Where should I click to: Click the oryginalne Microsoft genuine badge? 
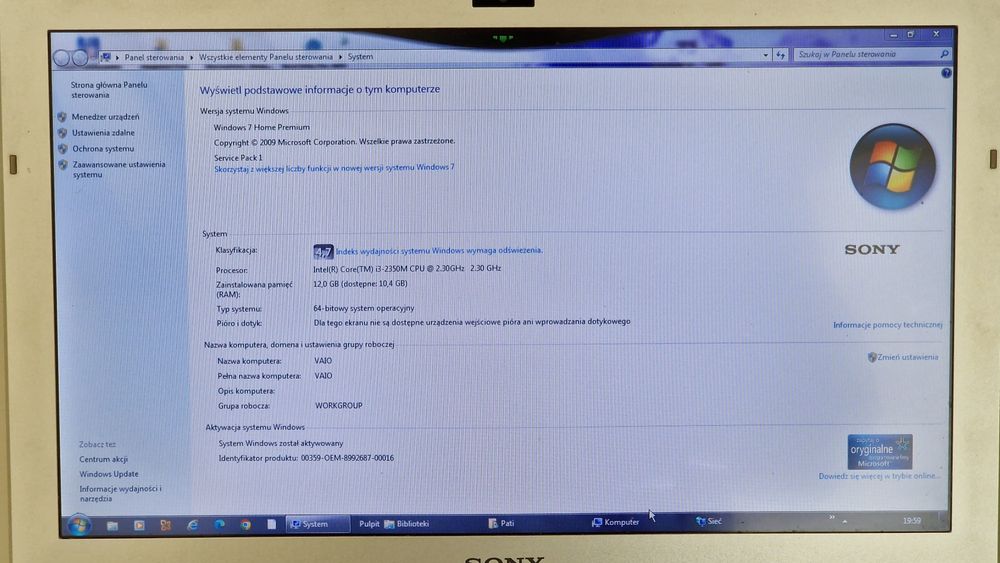879,451
